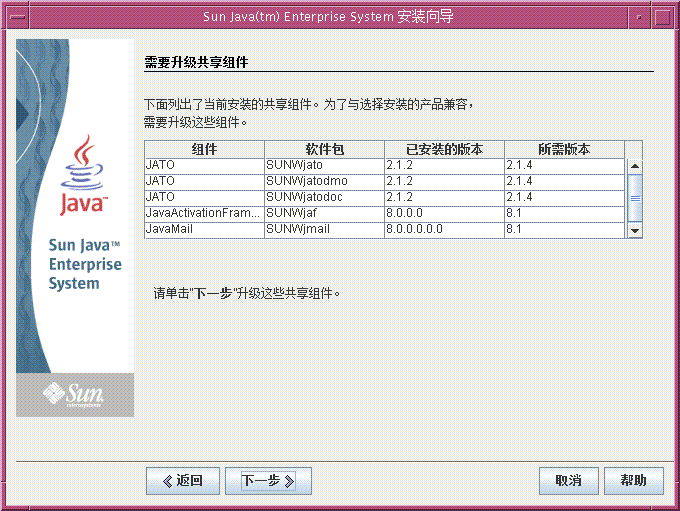This screenshot has height=511, width=680.
Task: Click the table vertical scrollbar thumb
Action: click(x=635, y=198)
